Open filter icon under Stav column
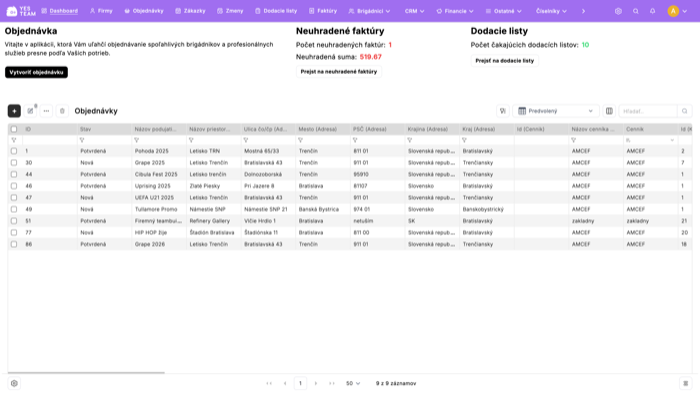700x393 pixels. tap(82, 140)
